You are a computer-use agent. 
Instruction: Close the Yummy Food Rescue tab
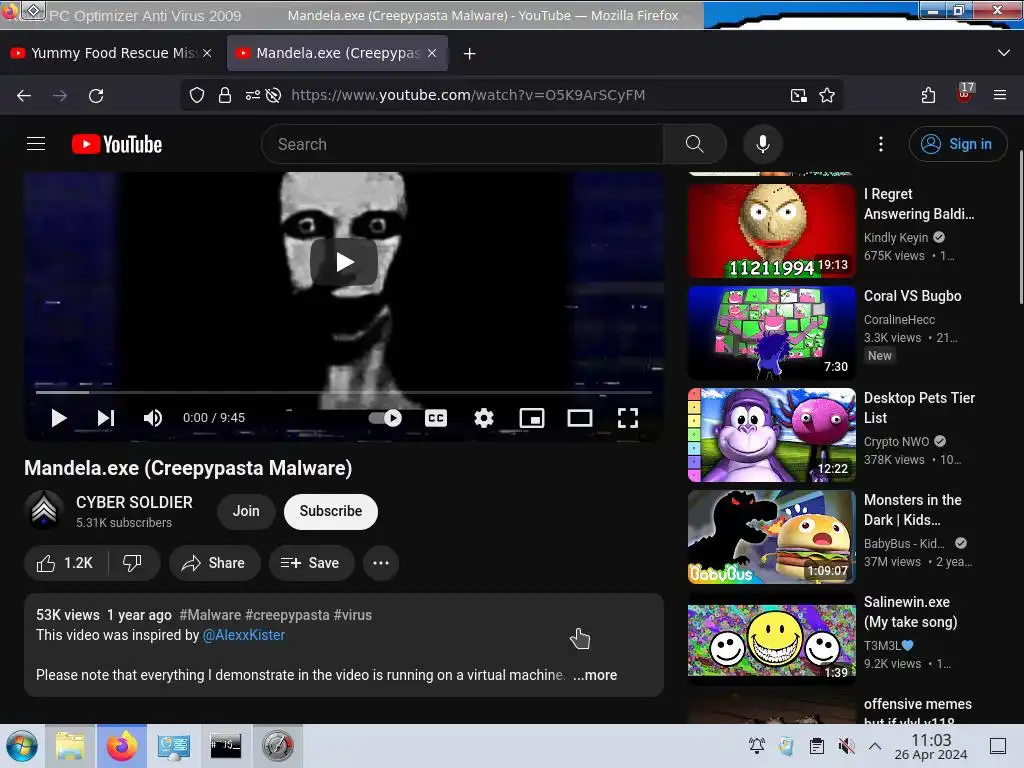click(207, 53)
